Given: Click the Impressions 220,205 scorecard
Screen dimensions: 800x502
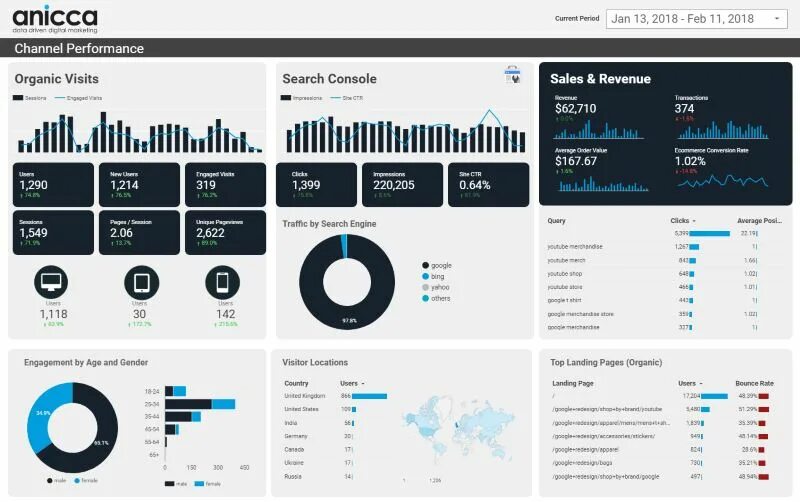Looking at the screenshot, I should [403, 185].
